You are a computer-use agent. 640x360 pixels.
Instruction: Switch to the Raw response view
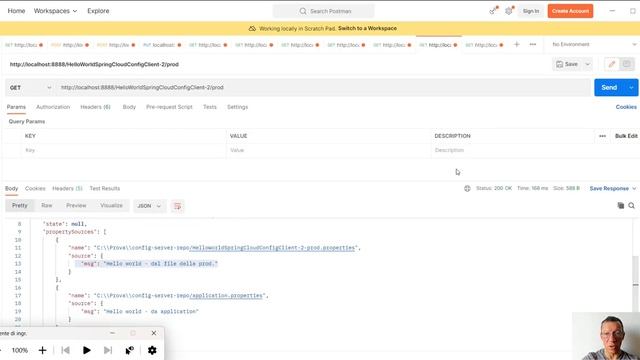tap(47, 205)
